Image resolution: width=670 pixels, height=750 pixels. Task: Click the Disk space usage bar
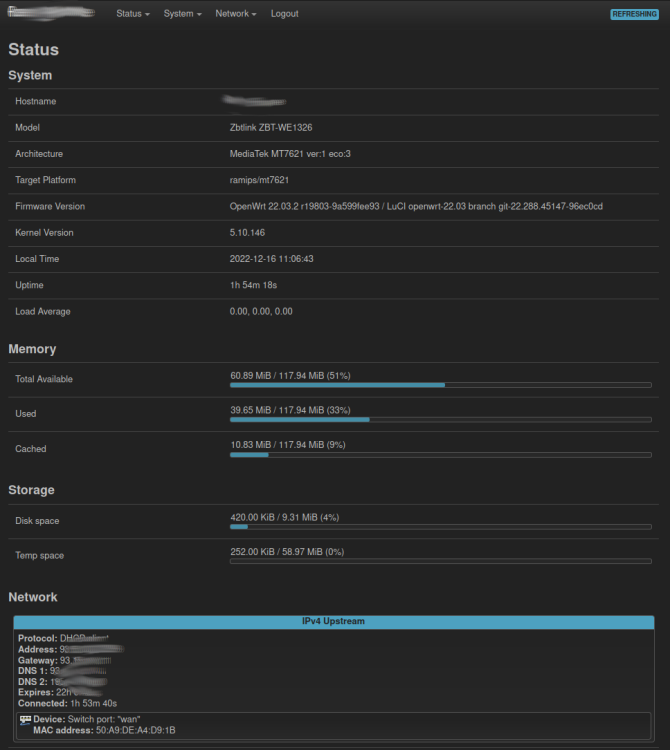(440, 526)
